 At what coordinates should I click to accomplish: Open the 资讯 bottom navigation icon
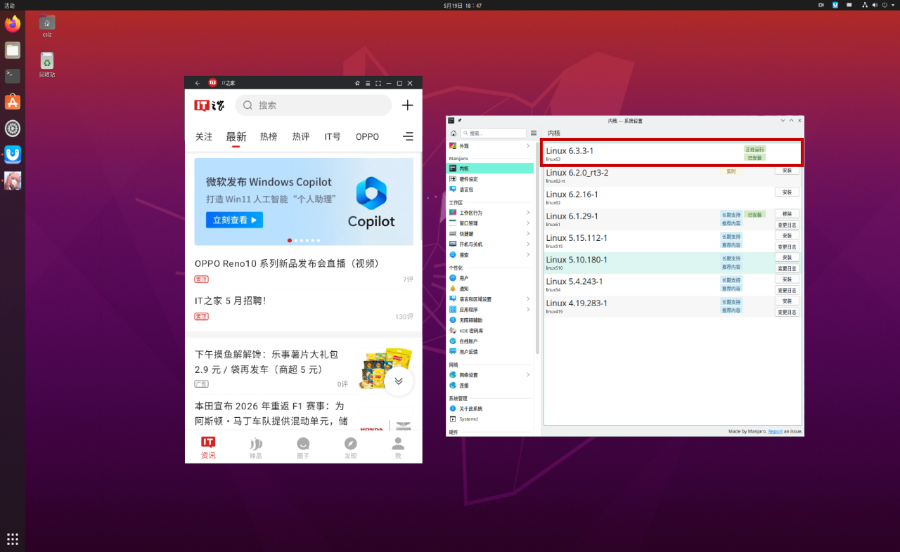pyautogui.click(x=208, y=448)
